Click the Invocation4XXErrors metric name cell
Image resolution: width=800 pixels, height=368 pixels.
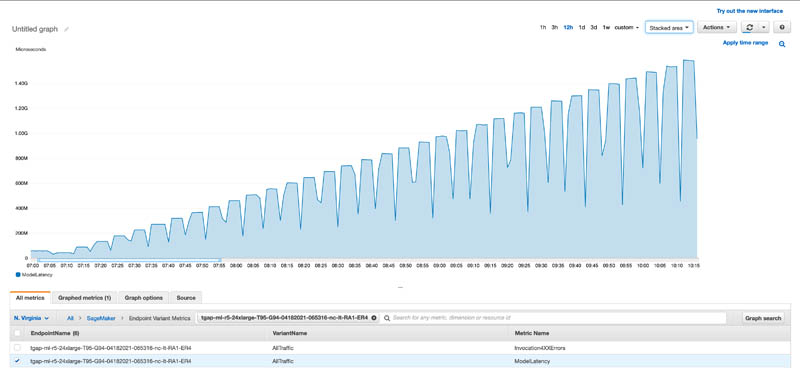pyautogui.click(x=540, y=348)
